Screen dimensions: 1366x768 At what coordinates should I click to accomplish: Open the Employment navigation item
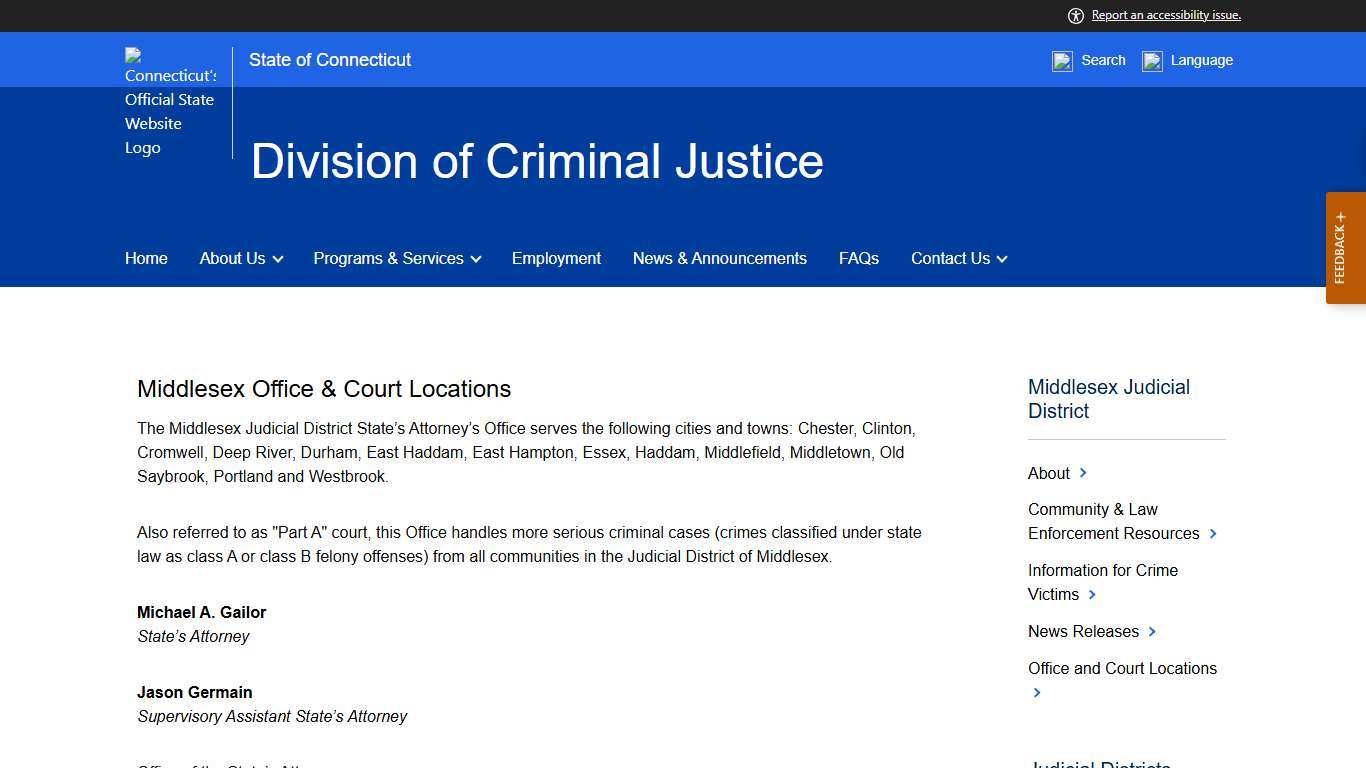click(x=556, y=258)
